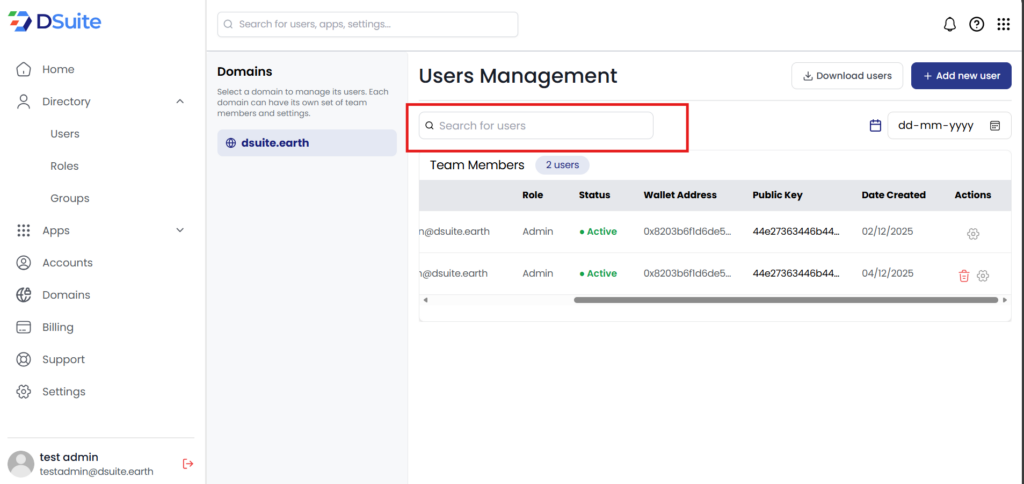Click the DSuite logo
Viewport: 1024px width, 484px height.
[x=58, y=22]
